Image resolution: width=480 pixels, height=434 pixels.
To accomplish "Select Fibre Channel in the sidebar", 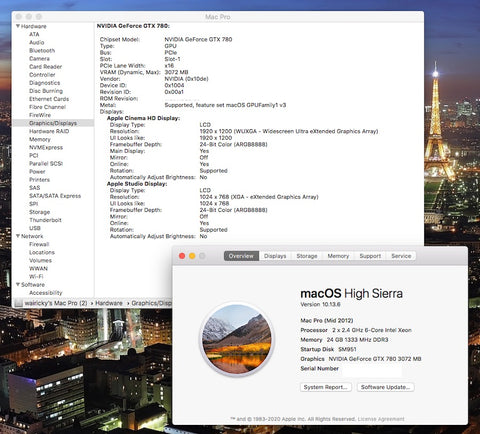I will [47, 107].
